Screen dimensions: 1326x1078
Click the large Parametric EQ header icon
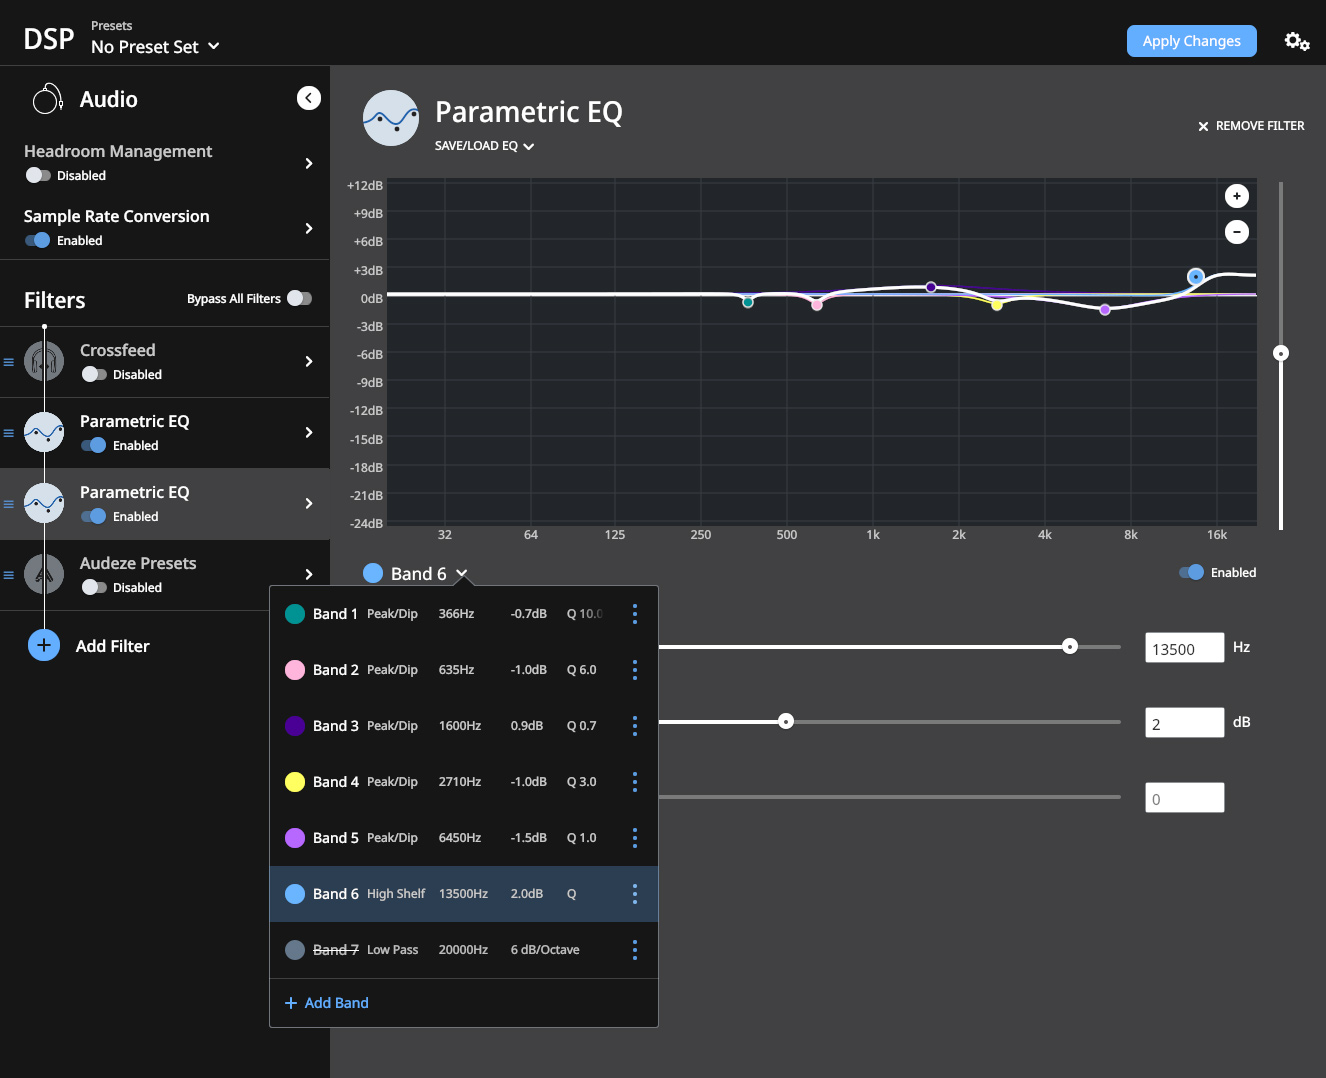pos(391,118)
